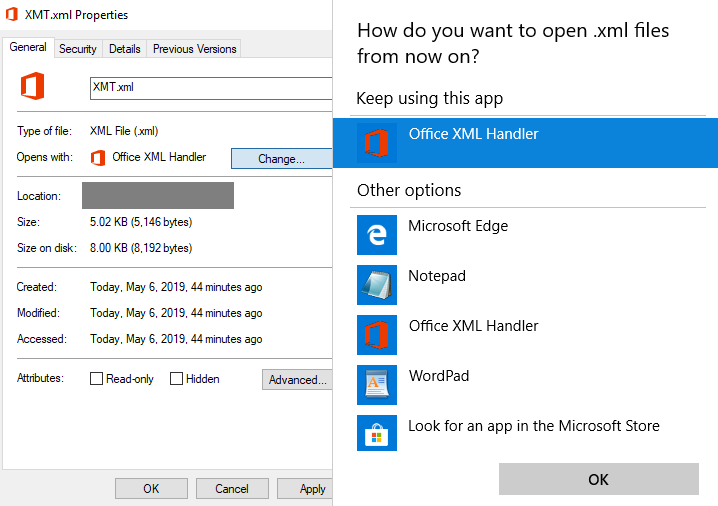This screenshot has width=718, height=506.
Task: Open the Details tab
Action: point(125,49)
